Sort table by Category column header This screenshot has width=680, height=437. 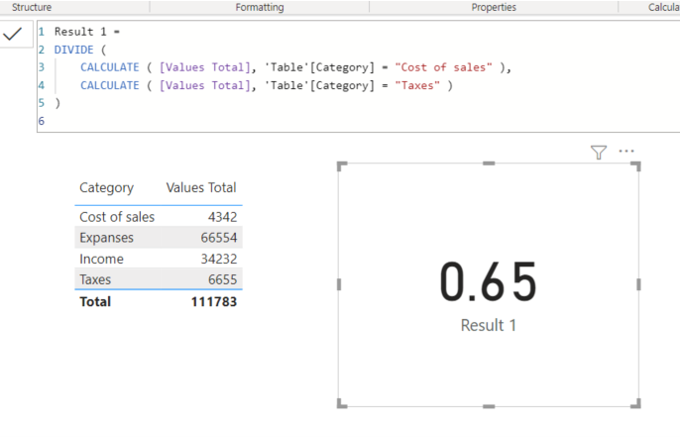tap(107, 188)
